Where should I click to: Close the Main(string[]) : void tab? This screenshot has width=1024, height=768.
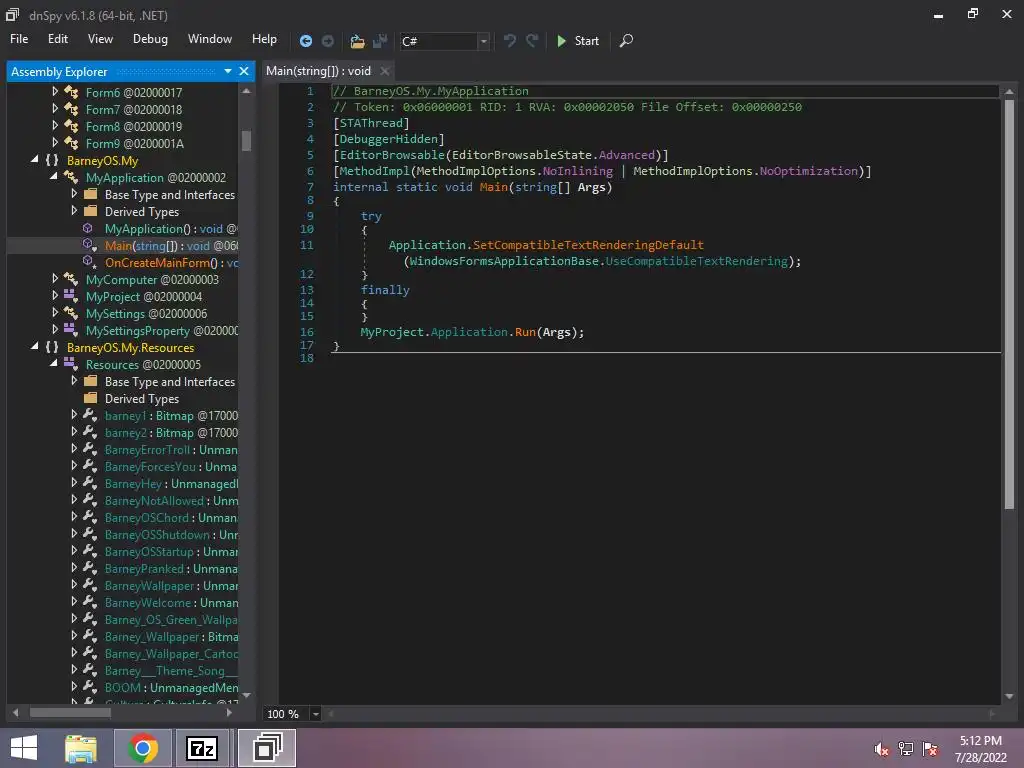click(385, 71)
